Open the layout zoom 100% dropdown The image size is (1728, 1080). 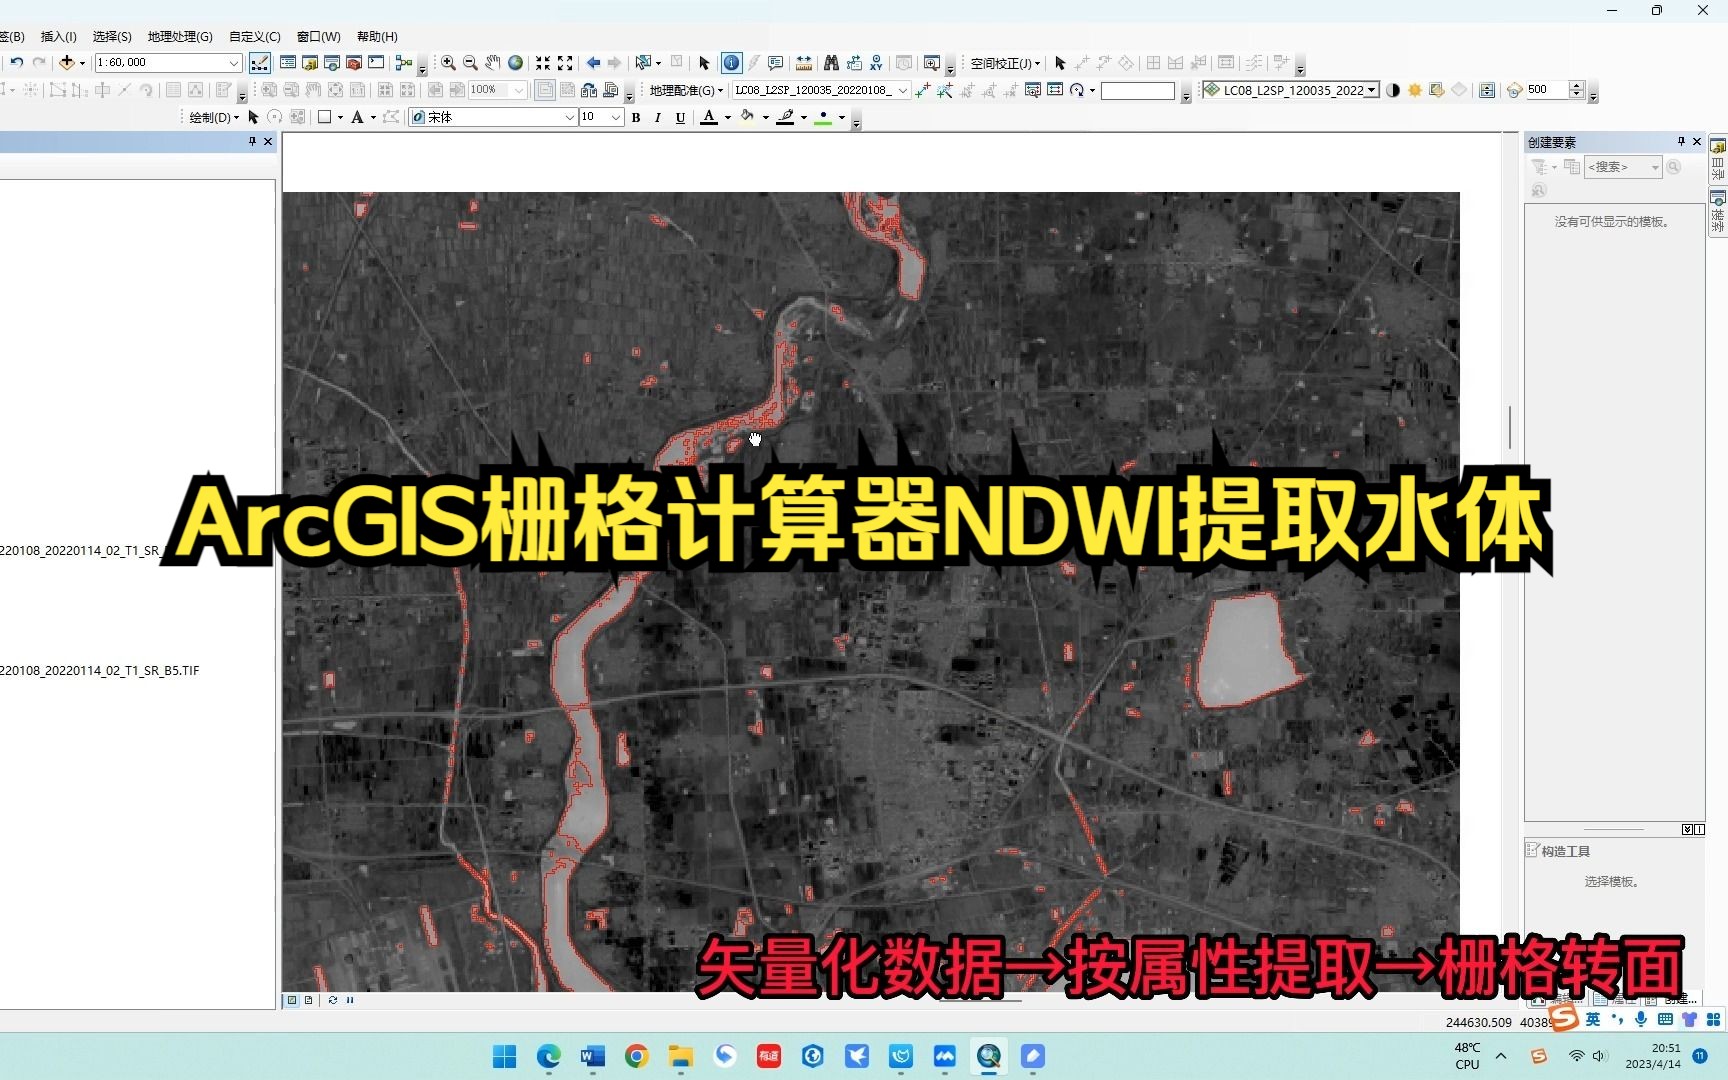[519, 90]
